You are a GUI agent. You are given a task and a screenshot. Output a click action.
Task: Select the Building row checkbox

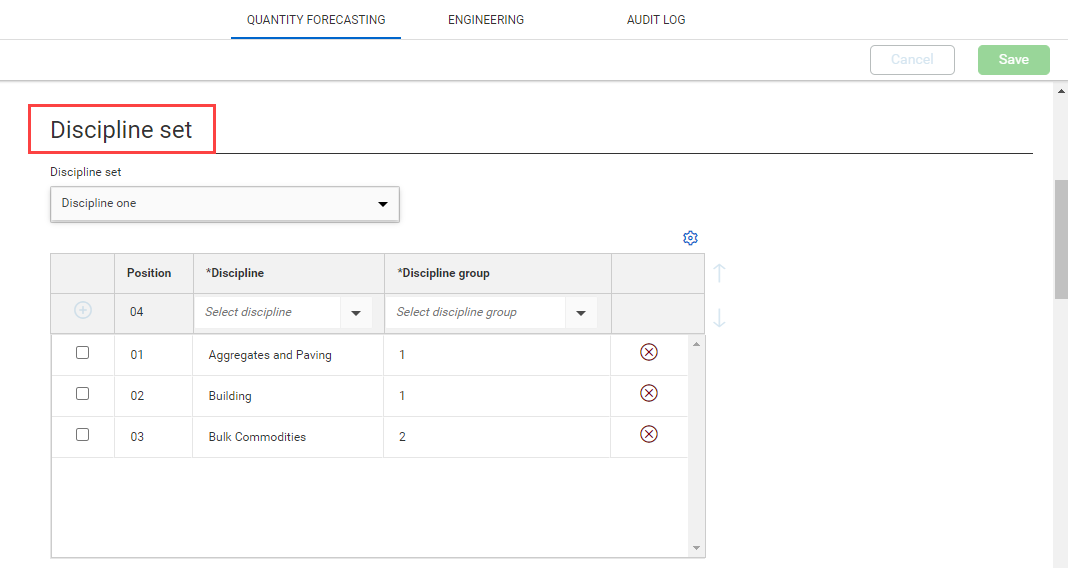pyautogui.click(x=83, y=394)
